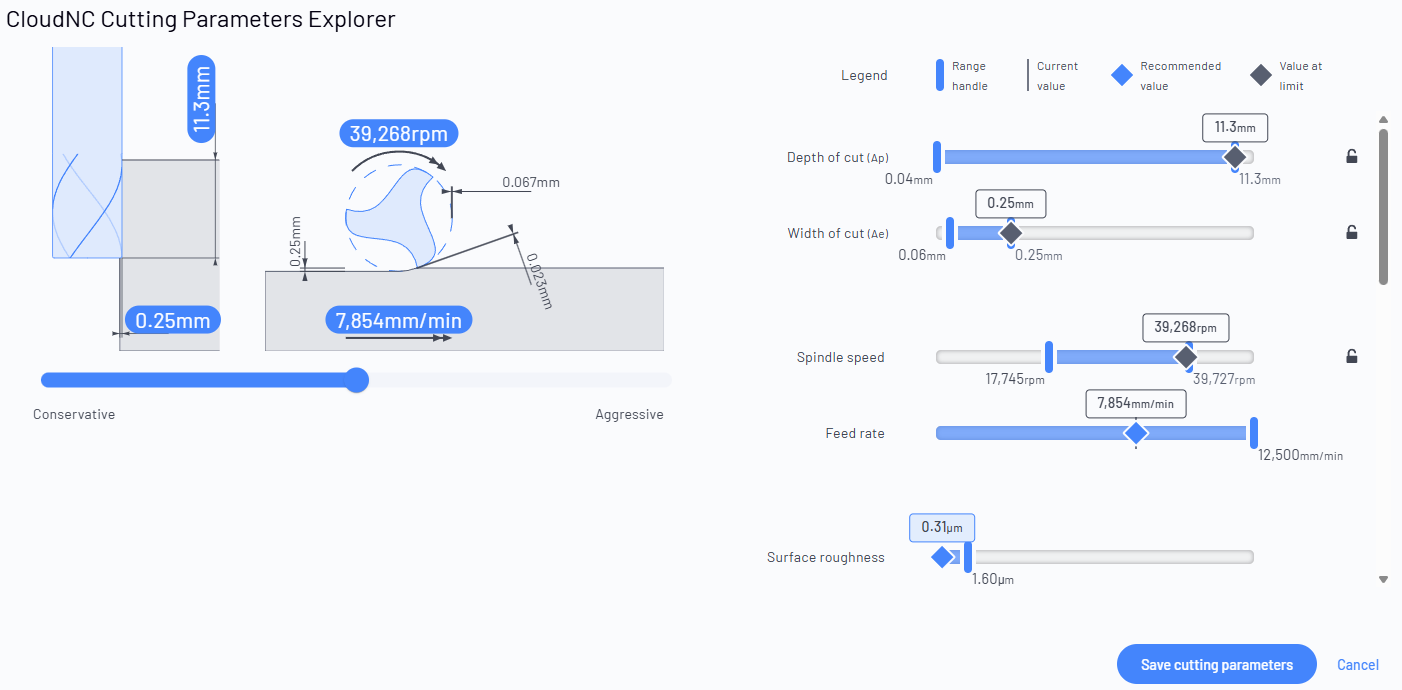
Task: Click the 11.3mm Depth of cut value box
Action: tap(1235, 127)
